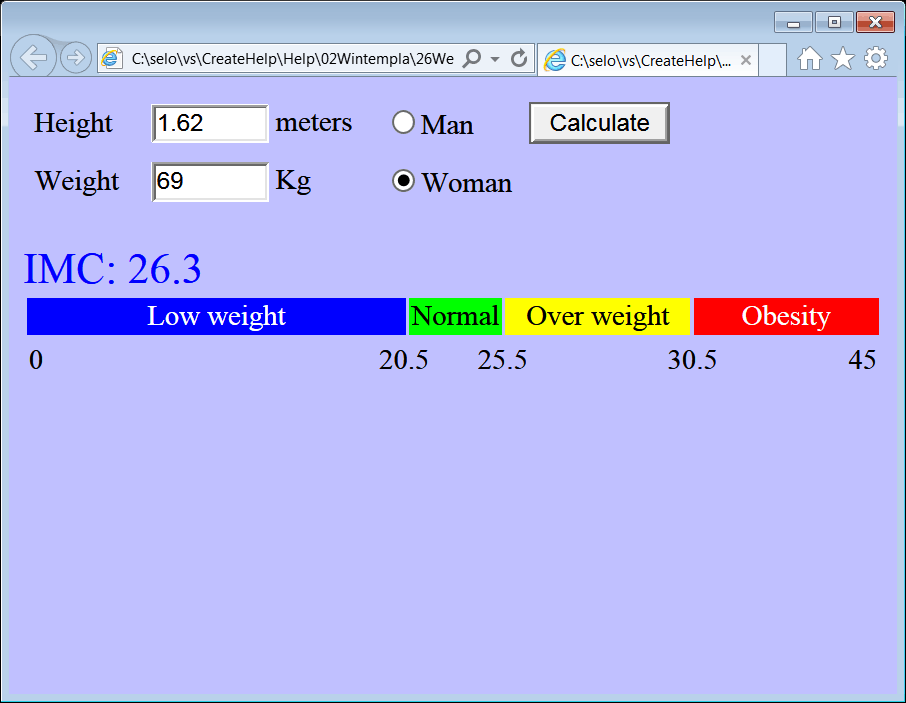
Task: Click the yellow Over weight bar segment
Action: (x=597, y=317)
